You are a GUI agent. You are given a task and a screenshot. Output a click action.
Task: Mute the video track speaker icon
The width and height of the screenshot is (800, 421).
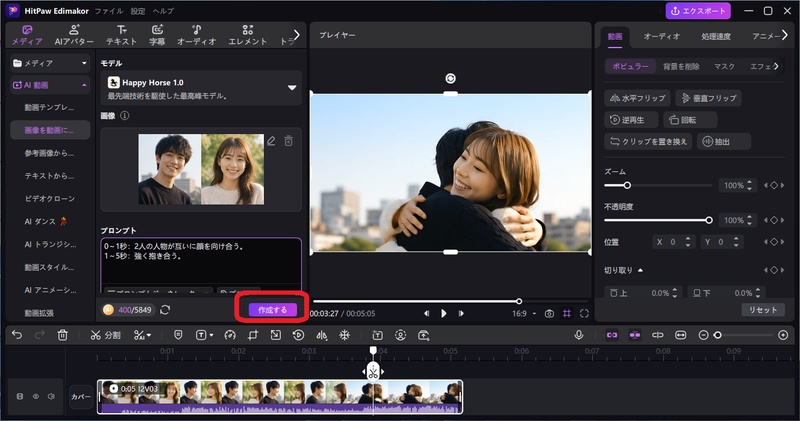51,396
